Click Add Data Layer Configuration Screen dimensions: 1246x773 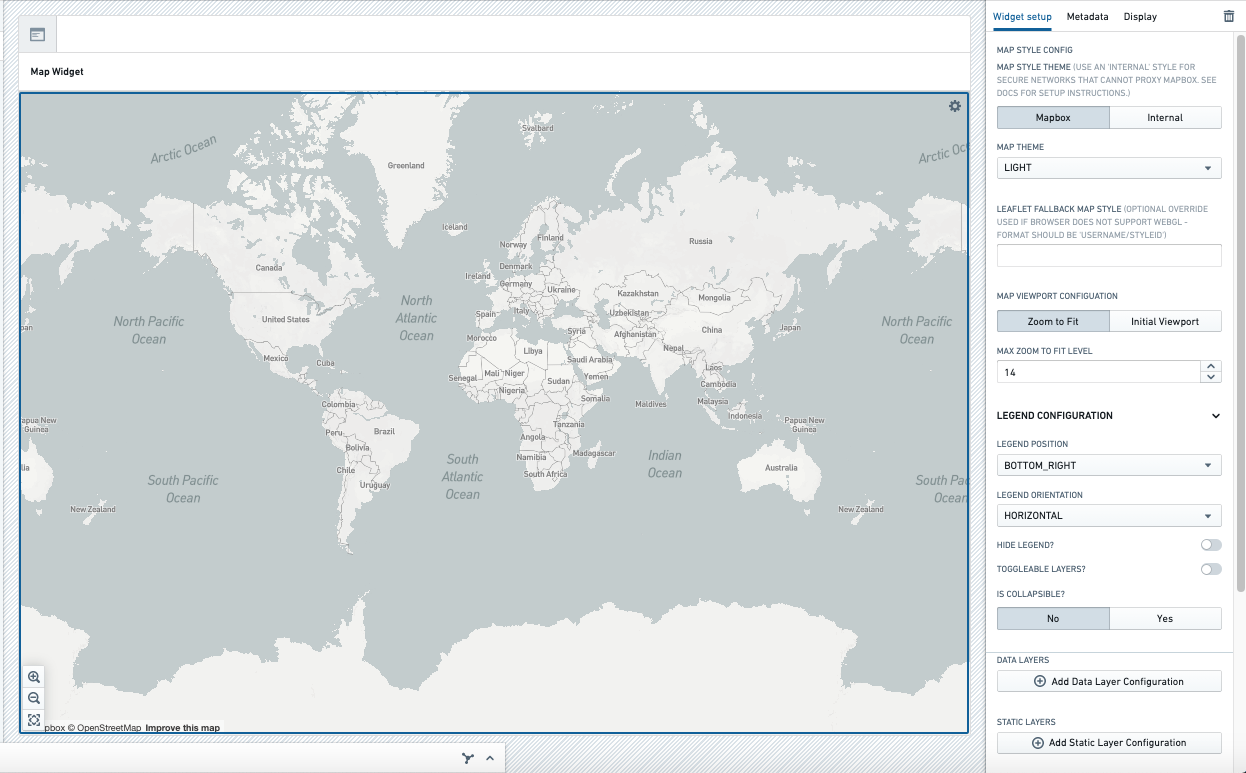click(1109, 682)
